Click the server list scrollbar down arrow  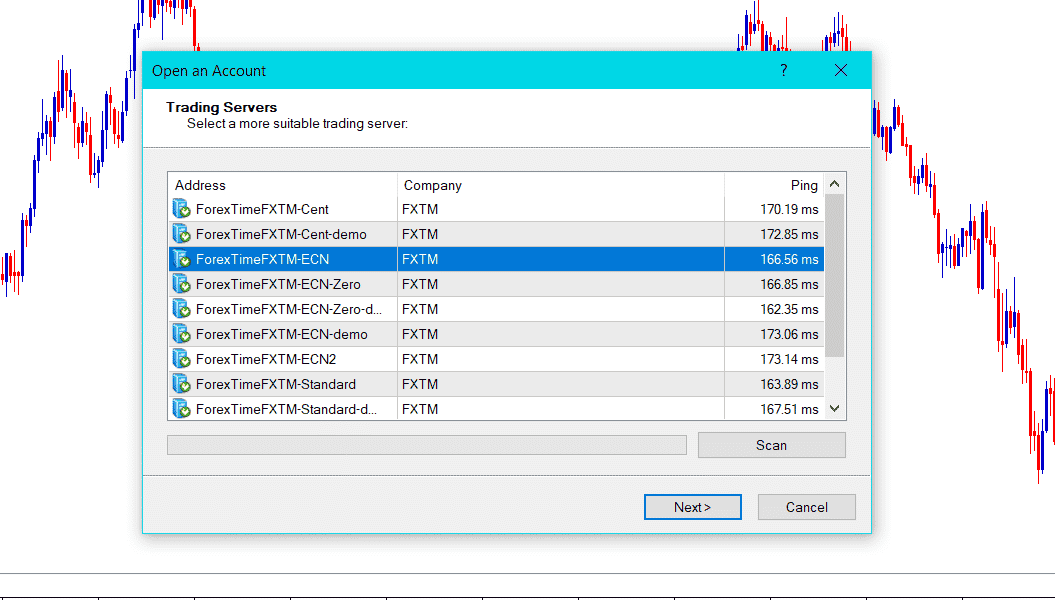coord(835,408)
